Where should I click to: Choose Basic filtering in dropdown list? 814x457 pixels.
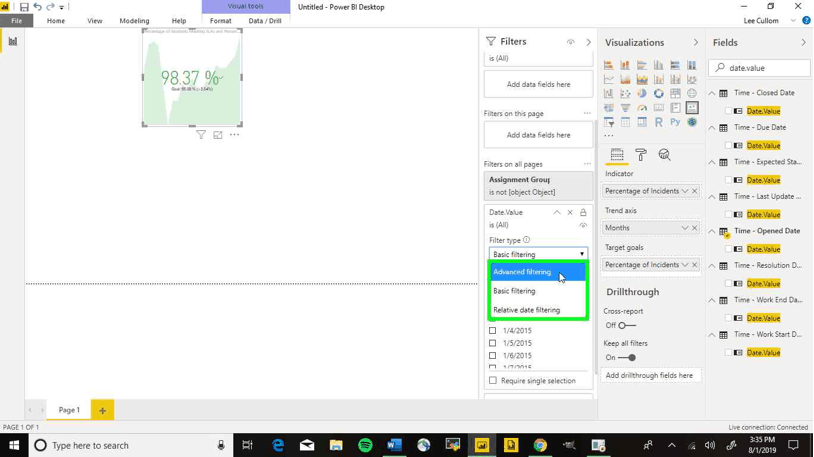coord(538,291)
